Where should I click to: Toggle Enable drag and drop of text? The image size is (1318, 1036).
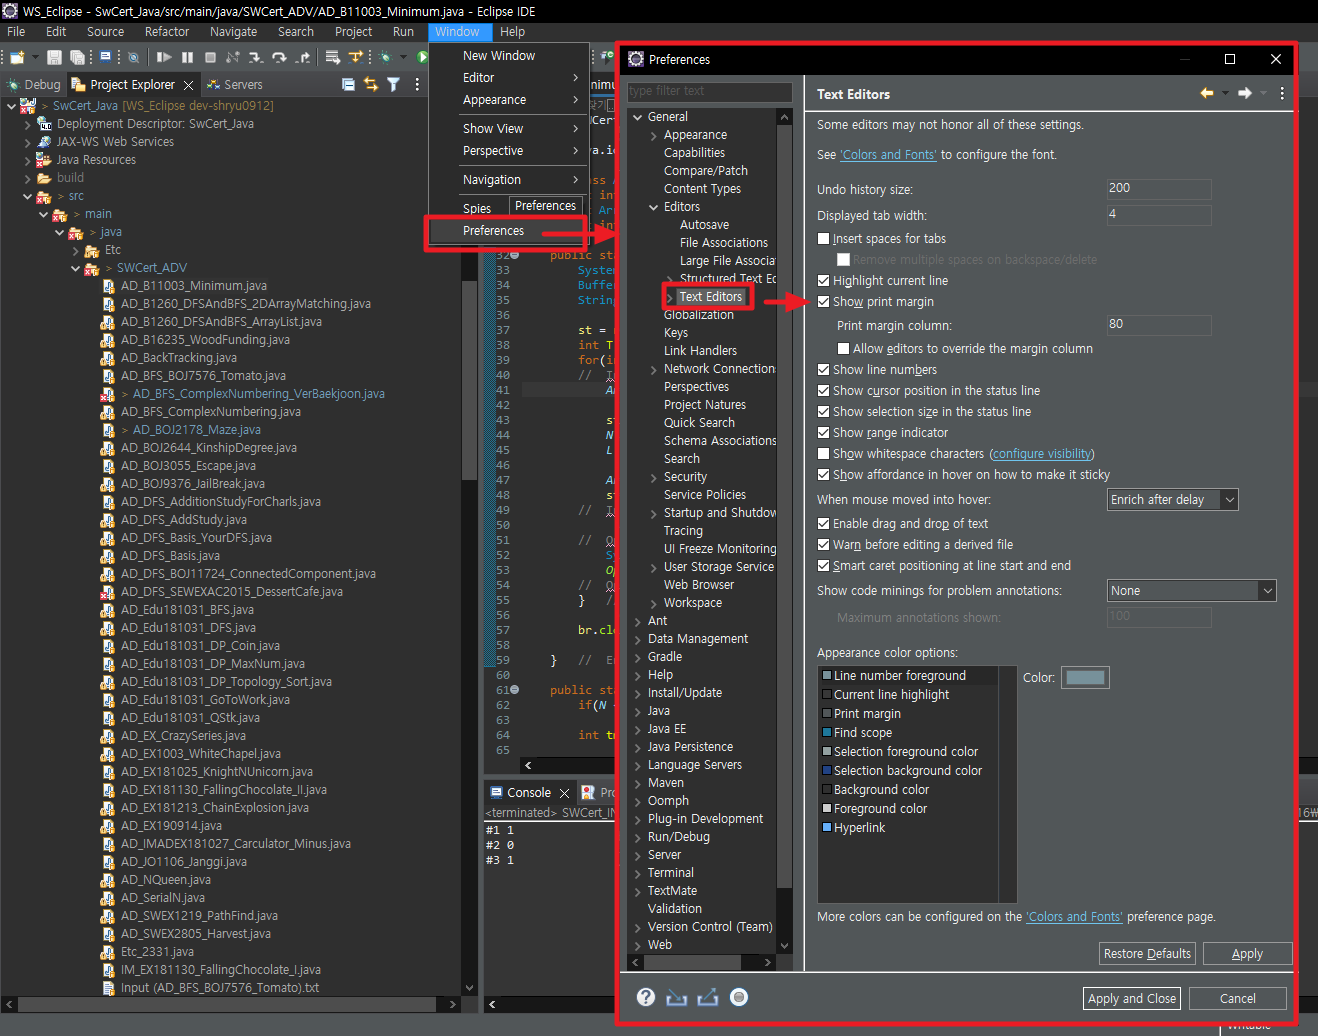tap(824, 524)
